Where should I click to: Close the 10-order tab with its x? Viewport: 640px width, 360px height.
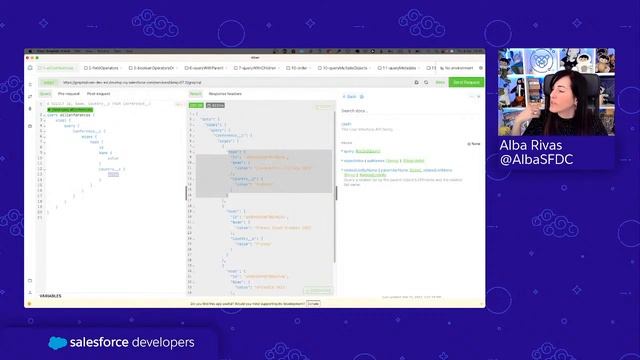click(x=311, y=68)
